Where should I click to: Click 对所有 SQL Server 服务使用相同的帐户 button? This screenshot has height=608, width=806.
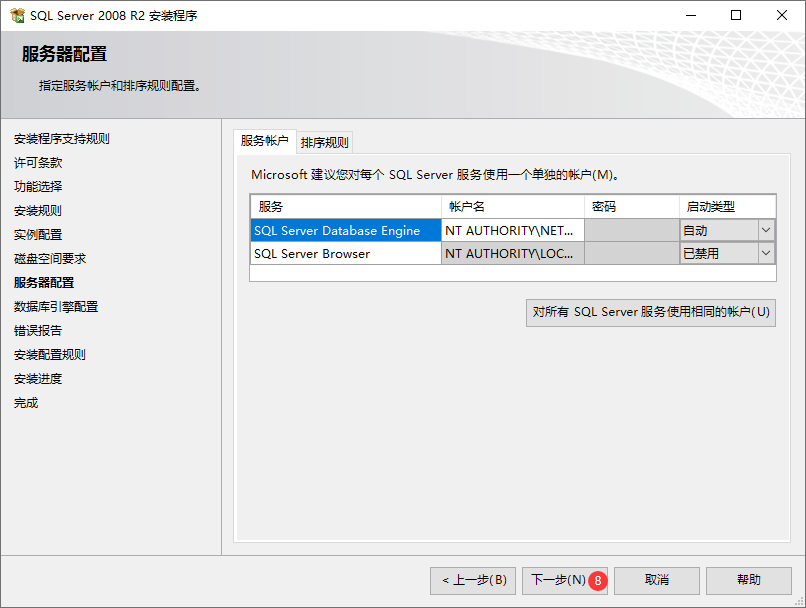point(651,312)
